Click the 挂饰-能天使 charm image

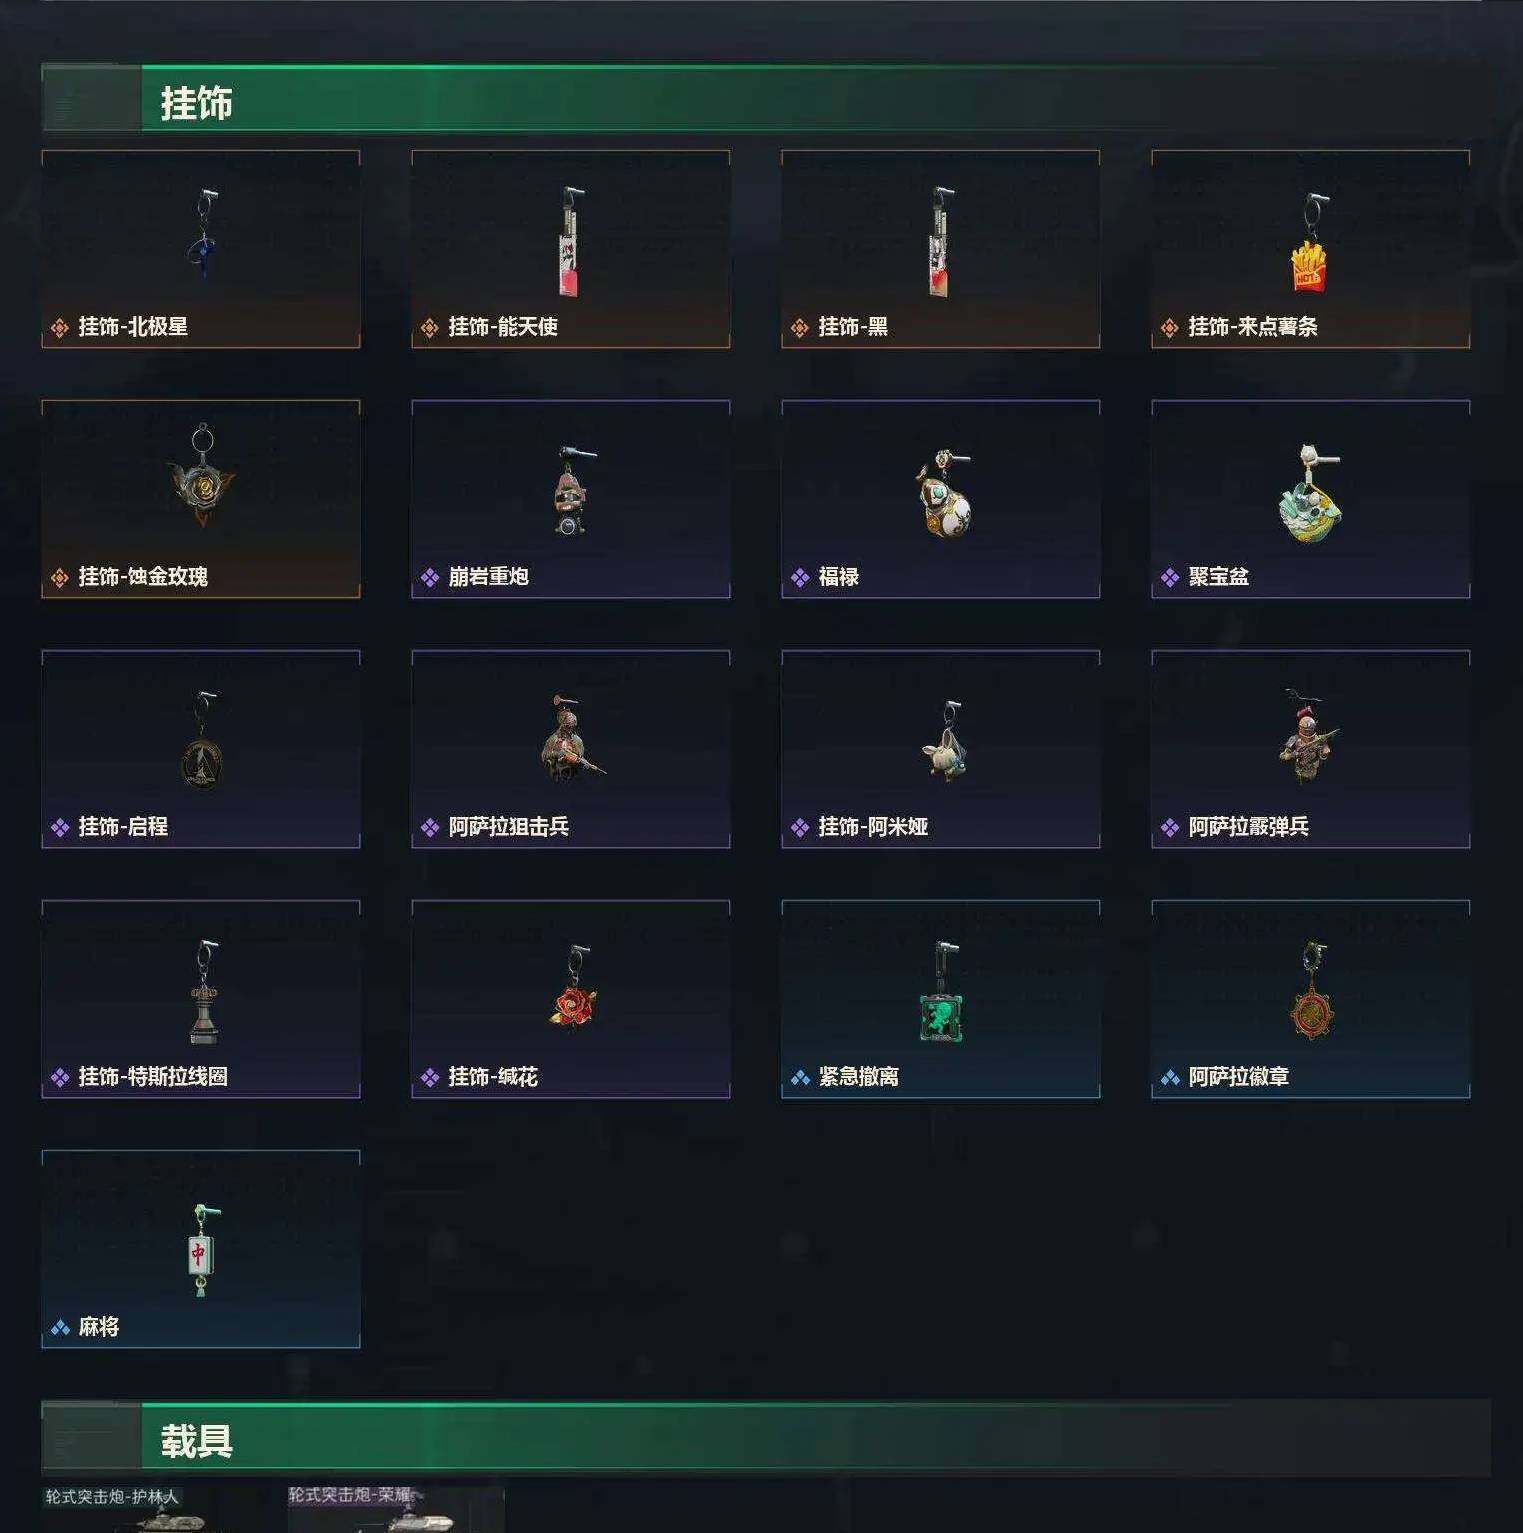point(569,241)
